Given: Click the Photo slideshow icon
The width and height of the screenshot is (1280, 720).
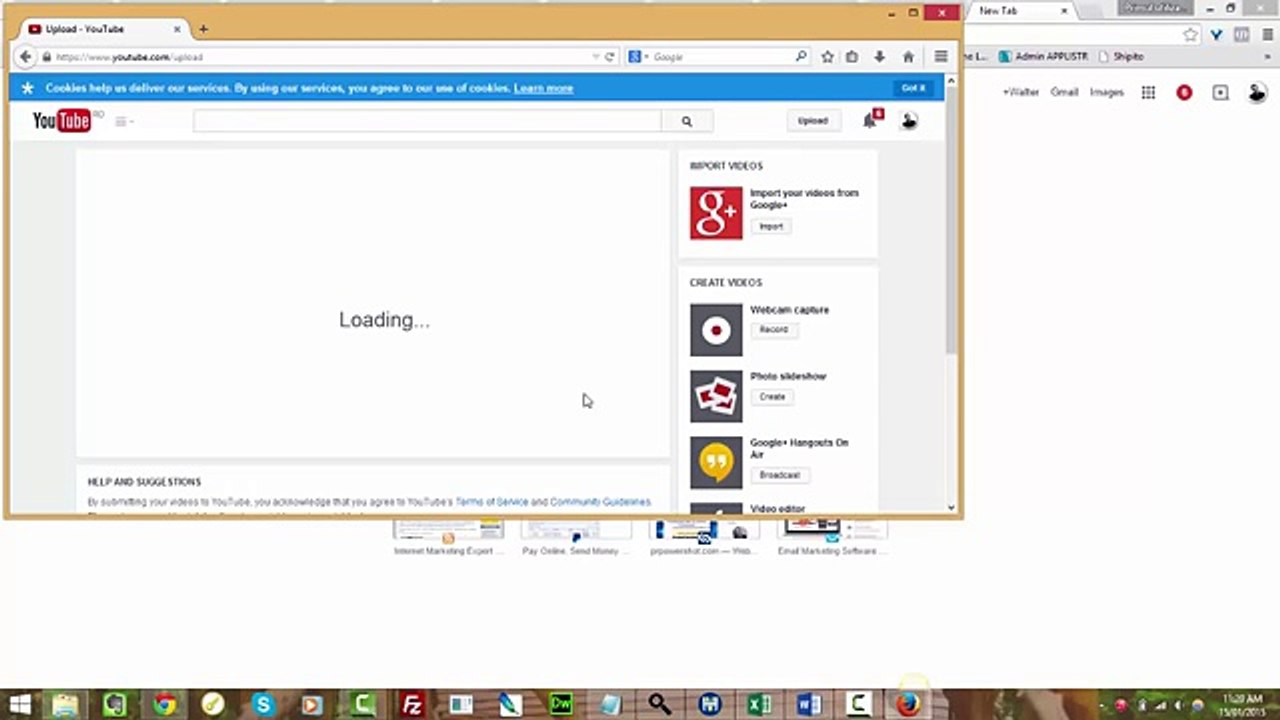Looking at the screenshot, I should [716, 397].
